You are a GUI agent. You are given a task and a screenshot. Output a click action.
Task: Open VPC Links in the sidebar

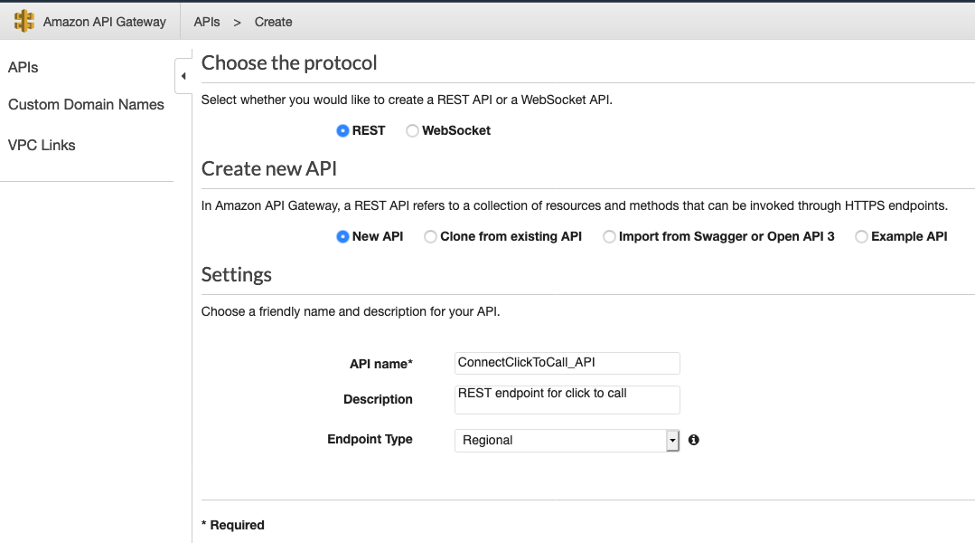(42, 145)
